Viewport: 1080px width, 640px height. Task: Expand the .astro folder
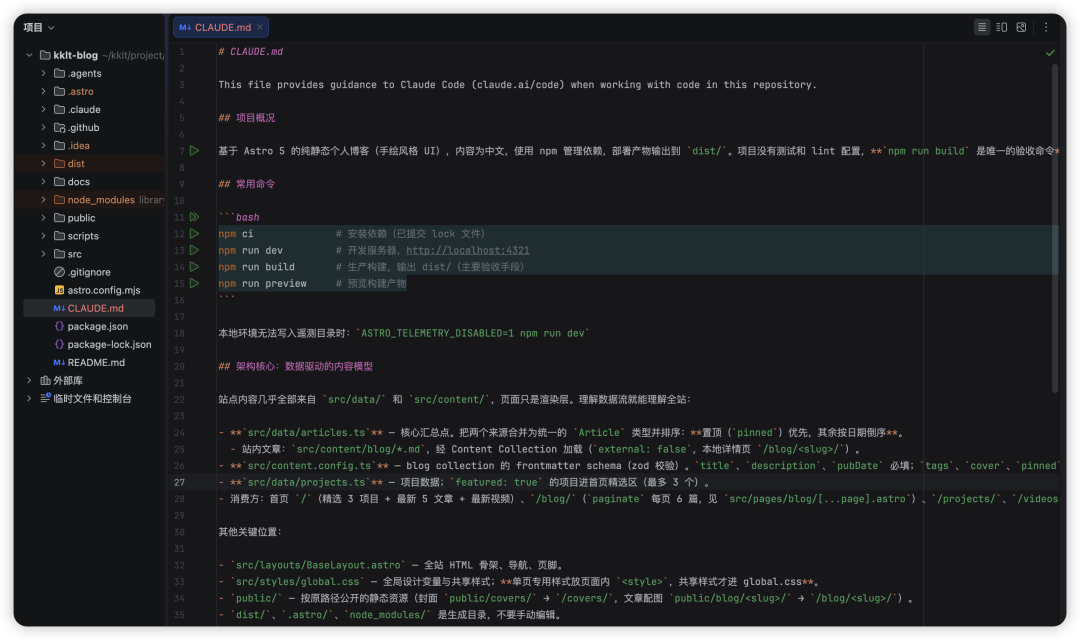pos(43,91)
